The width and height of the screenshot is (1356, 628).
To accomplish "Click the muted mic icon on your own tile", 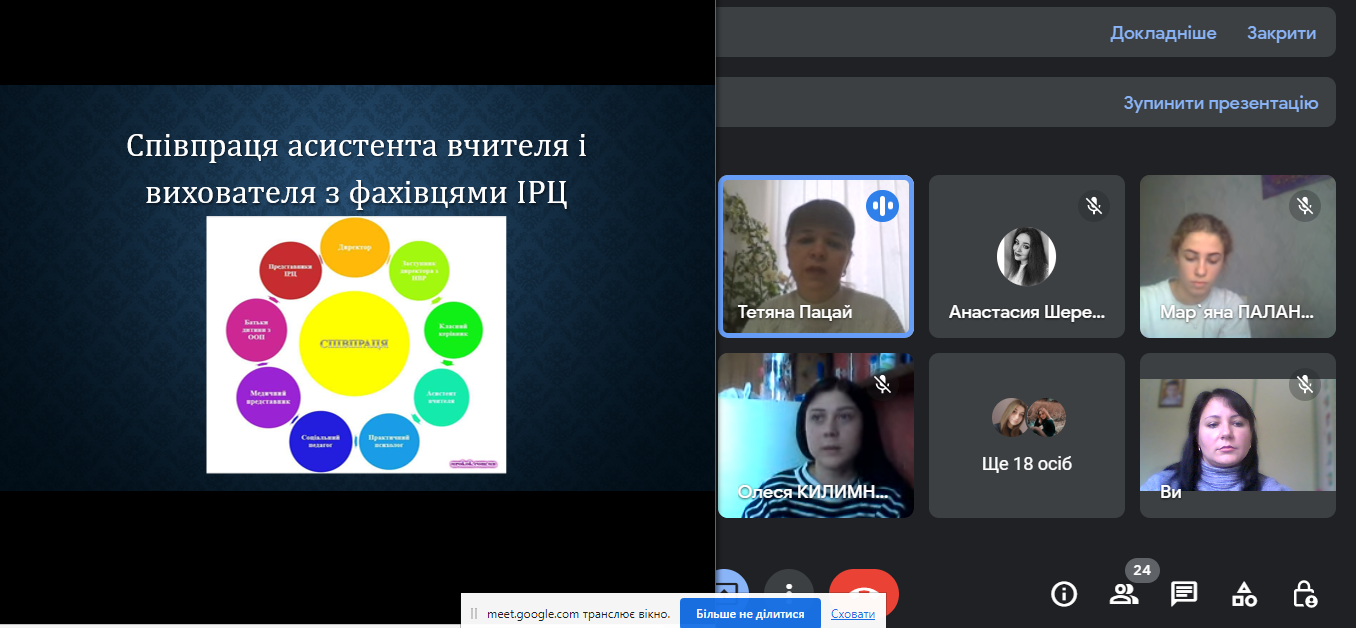I will pyautogui.click(x=1304, y=384).
